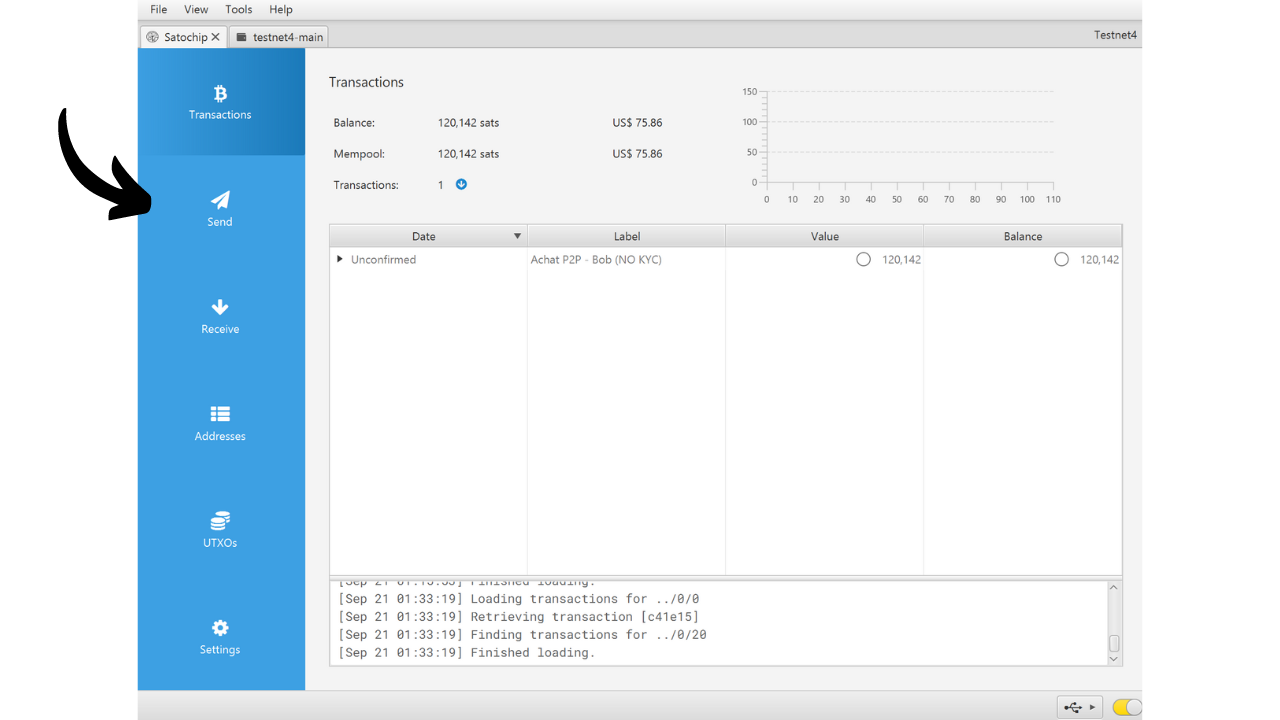Image resolution: width=1280 pixels, height=720 pixels.
Task: Click the blue export icon beside Transactions count
Action: point(461,184)
